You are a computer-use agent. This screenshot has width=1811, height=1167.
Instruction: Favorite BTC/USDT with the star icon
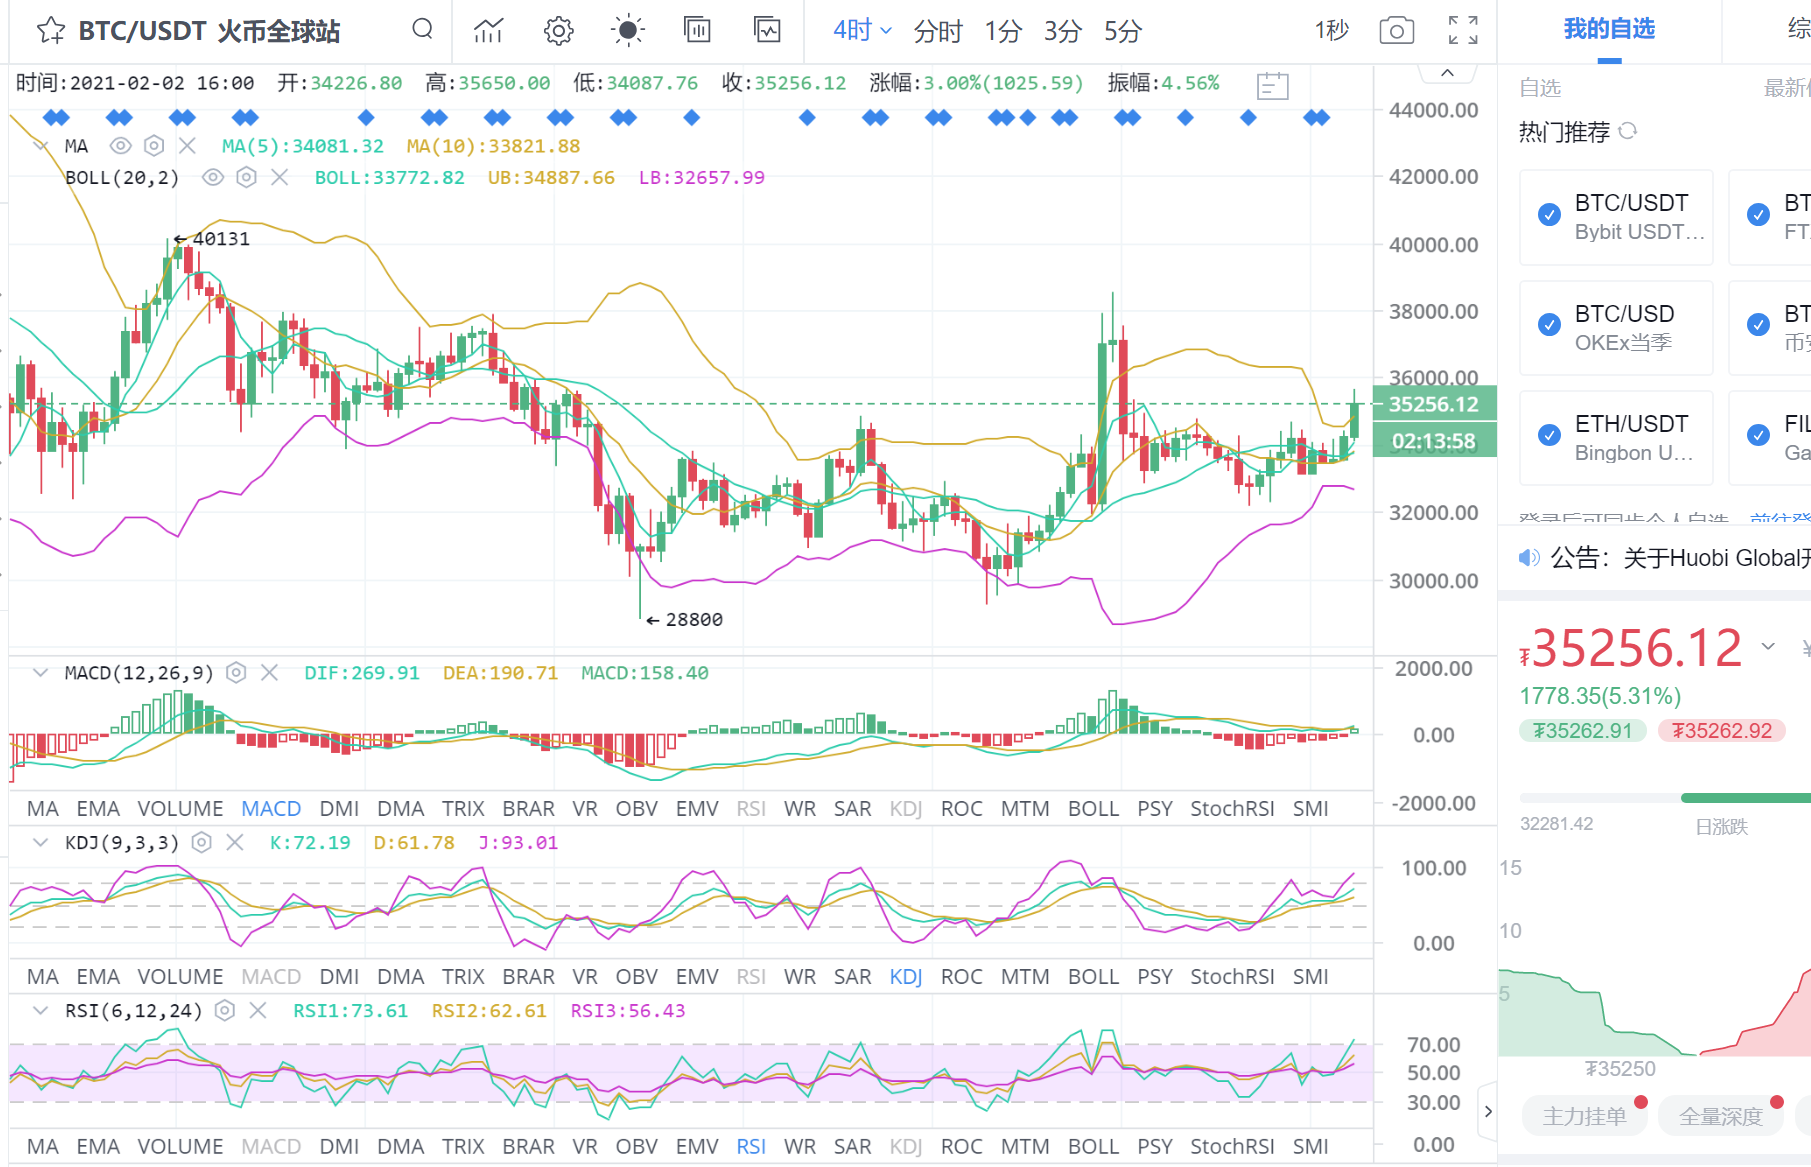(50, 31)
